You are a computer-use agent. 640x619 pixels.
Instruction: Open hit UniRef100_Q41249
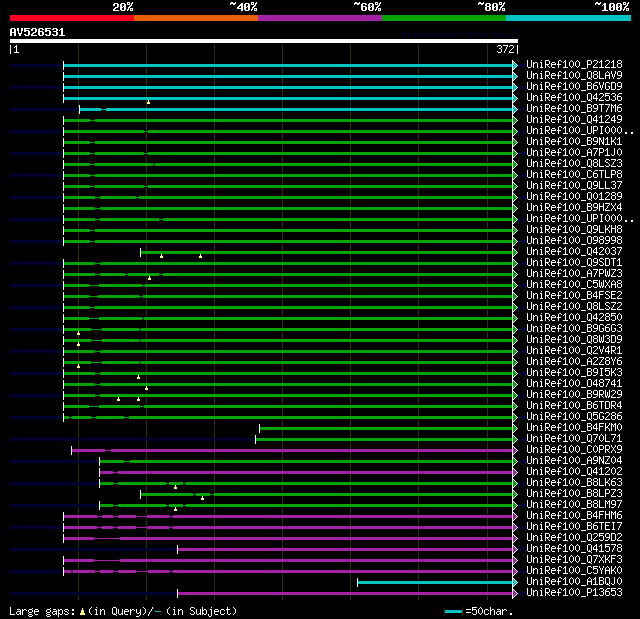pyautogui.click(x=574, y=120)
